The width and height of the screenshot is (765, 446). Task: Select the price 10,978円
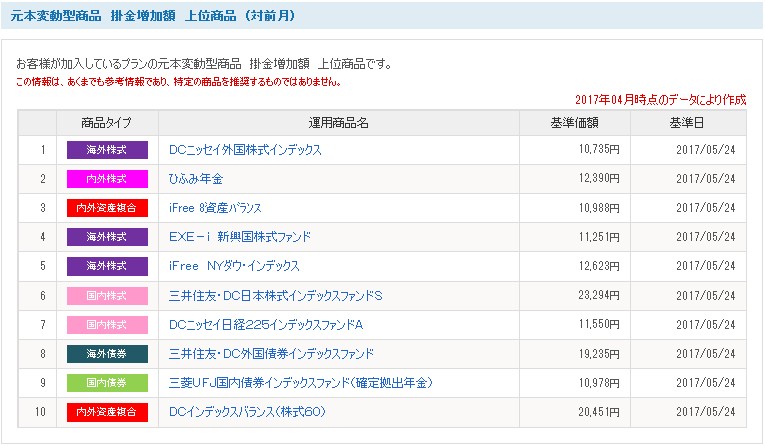[x=599, y=383]
